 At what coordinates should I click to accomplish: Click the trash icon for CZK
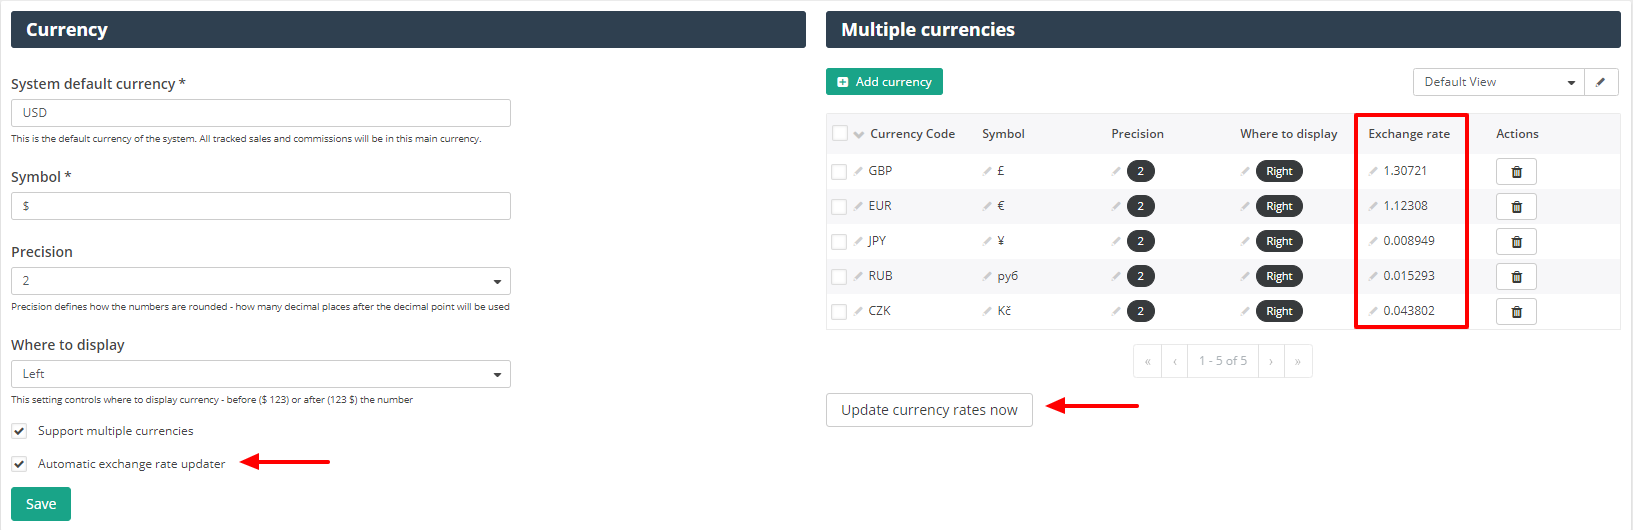pyautogui.click(x=1516, y=311)
